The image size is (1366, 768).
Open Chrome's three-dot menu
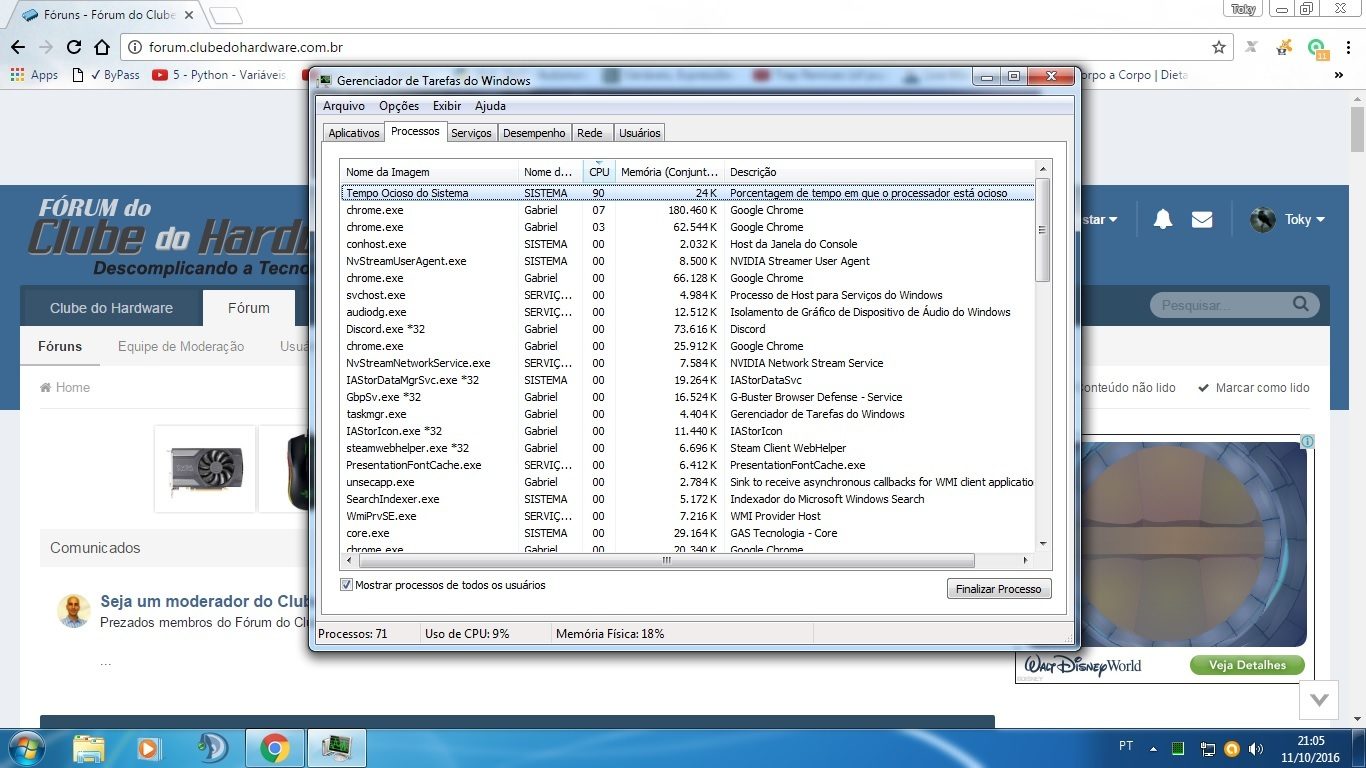(1350, 47)
